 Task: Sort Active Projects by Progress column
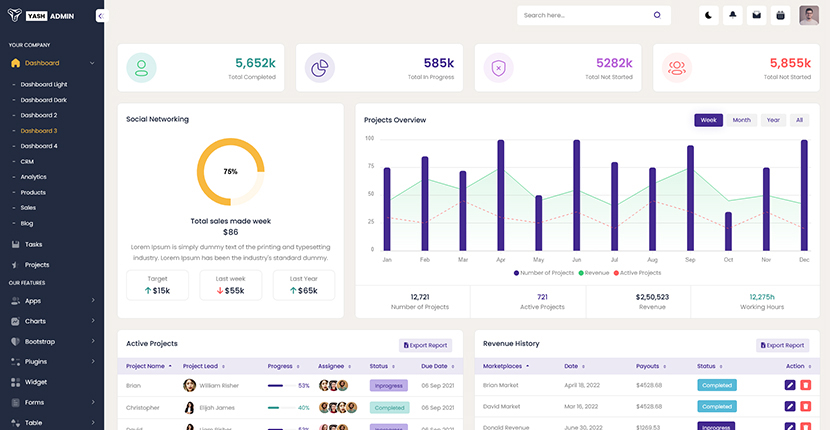(284, 366)
